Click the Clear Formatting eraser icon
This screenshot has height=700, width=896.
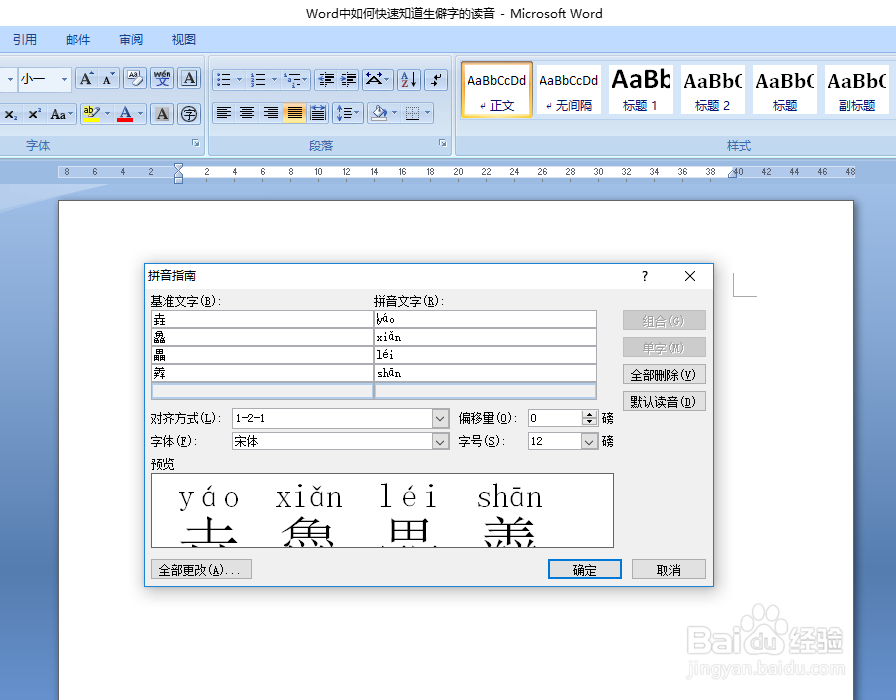[135, 79]
